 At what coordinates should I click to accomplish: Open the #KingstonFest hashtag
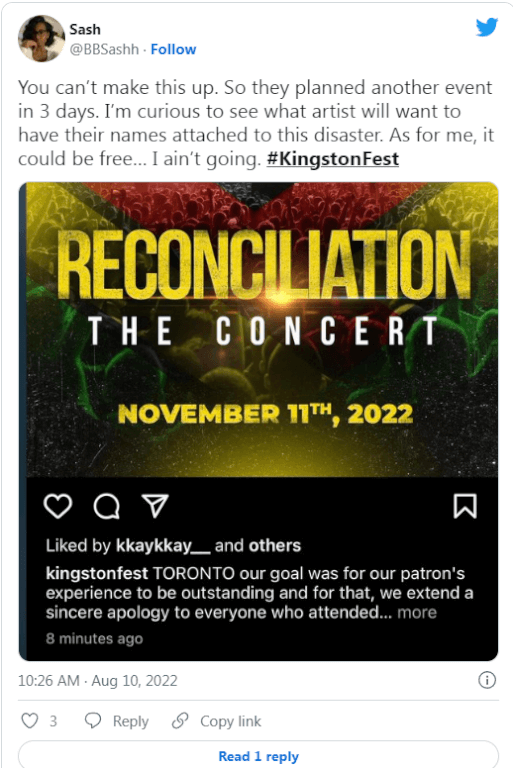pyautogui.click(x=333, y=159)
